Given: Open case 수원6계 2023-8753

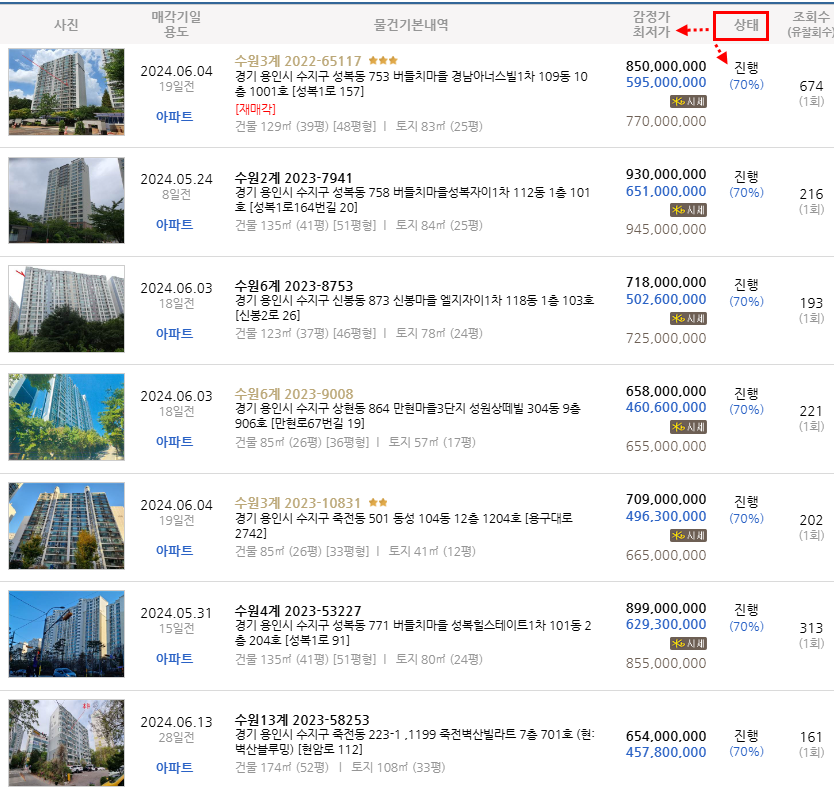Looking at the screenshot, I should click(x=294, y=286).
